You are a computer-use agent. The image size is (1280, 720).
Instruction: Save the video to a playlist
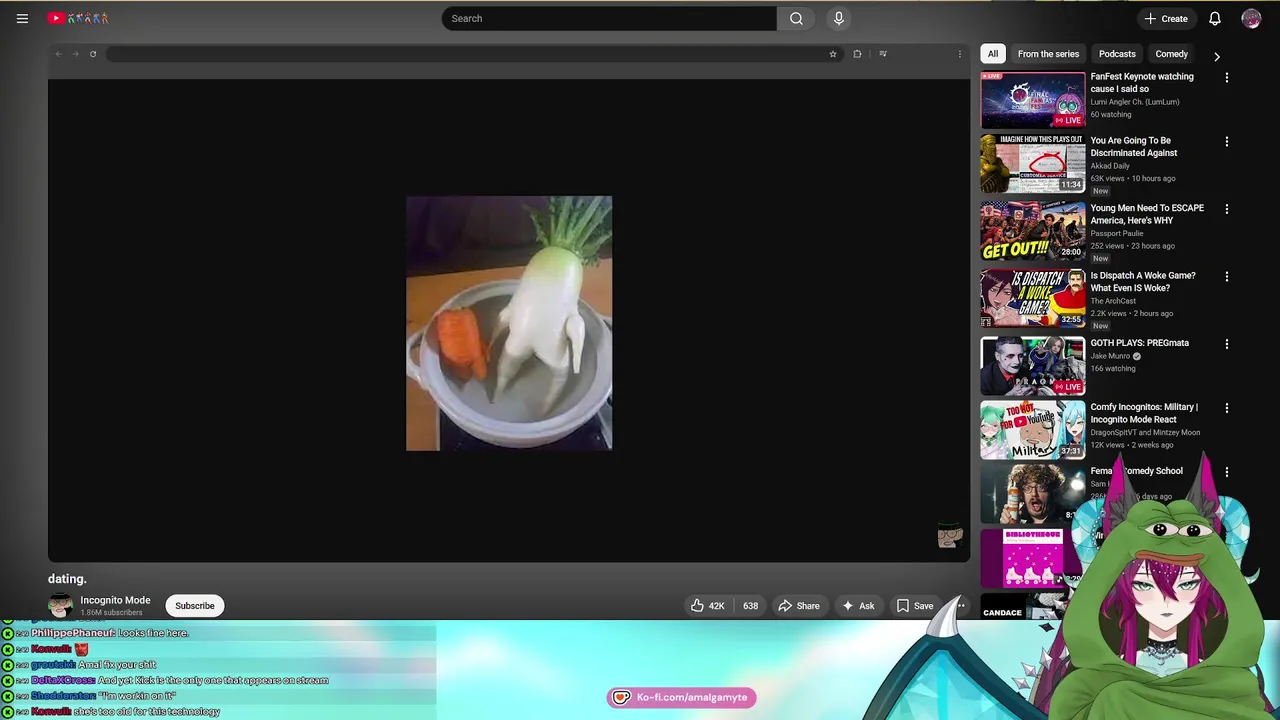point(915,605)
